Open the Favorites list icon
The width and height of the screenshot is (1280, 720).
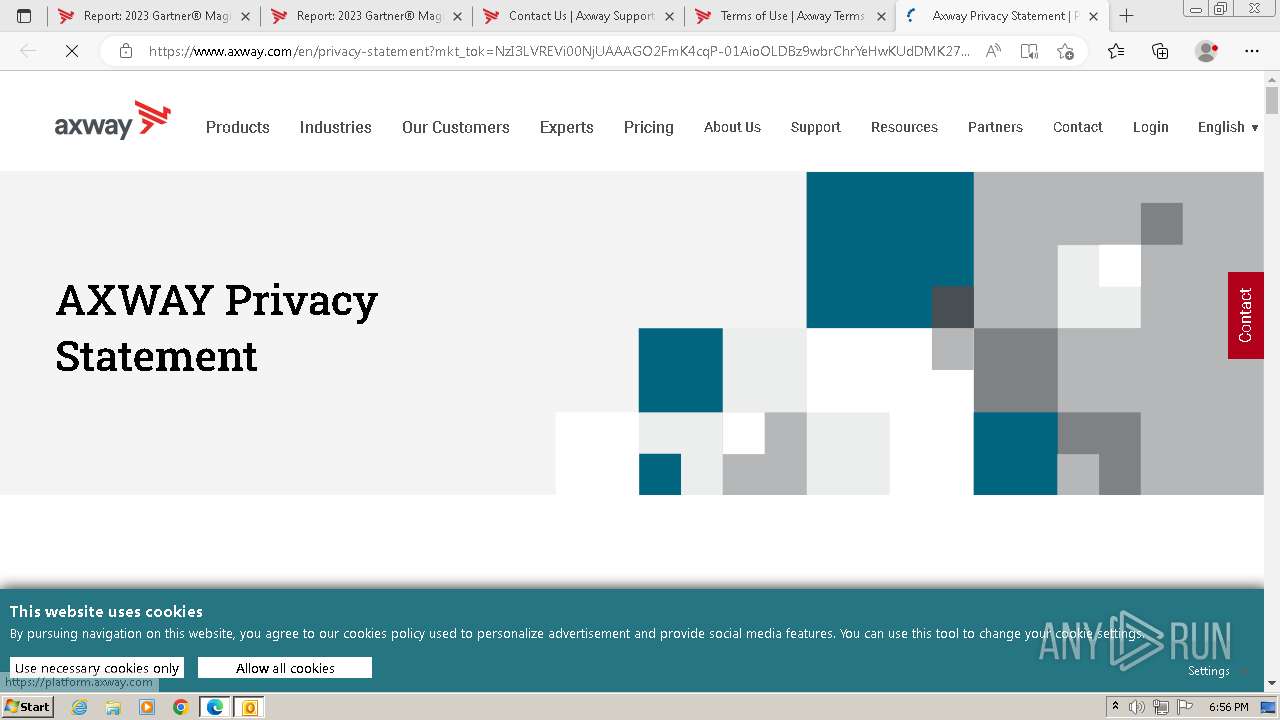tap(1116, 51)
